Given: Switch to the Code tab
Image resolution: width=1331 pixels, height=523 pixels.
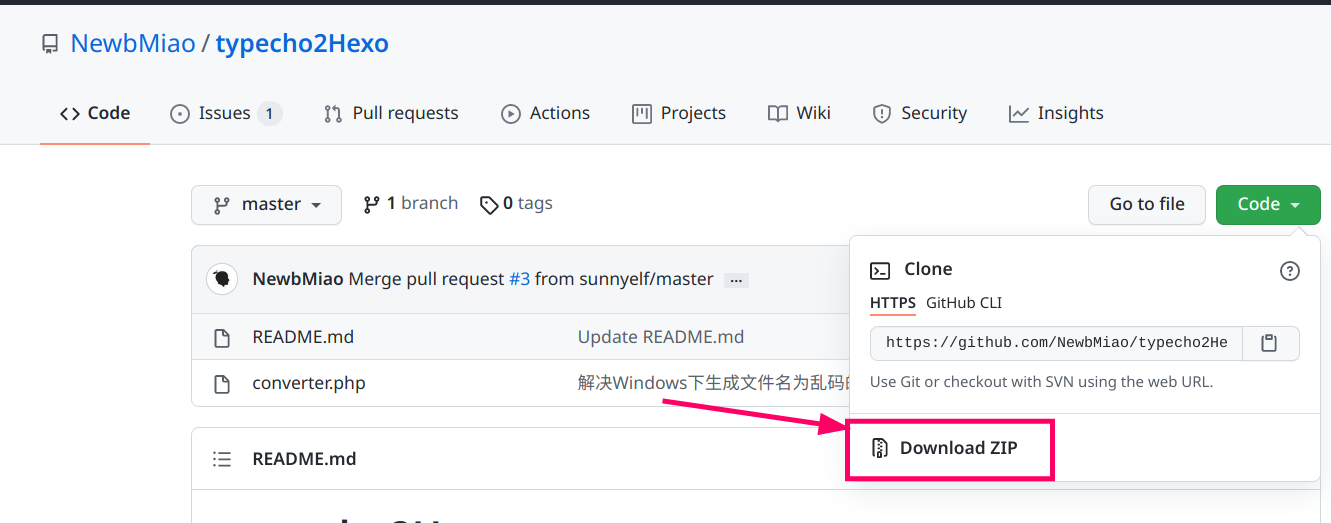Looking at the screenshot, I should 95,113.
